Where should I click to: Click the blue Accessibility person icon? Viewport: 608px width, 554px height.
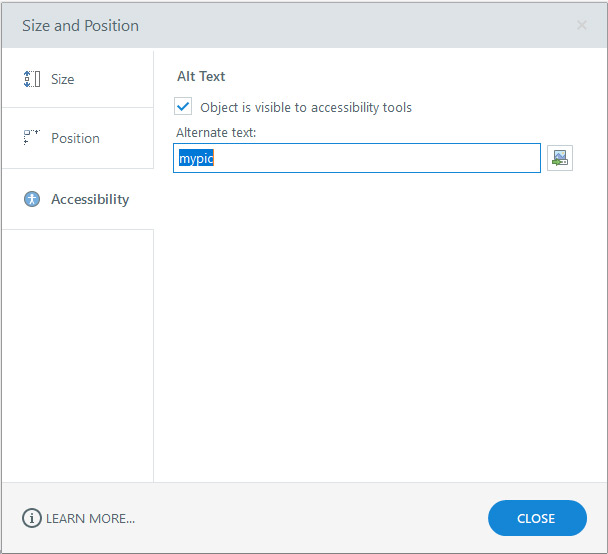pyautogui.click(x=32, y=199)
